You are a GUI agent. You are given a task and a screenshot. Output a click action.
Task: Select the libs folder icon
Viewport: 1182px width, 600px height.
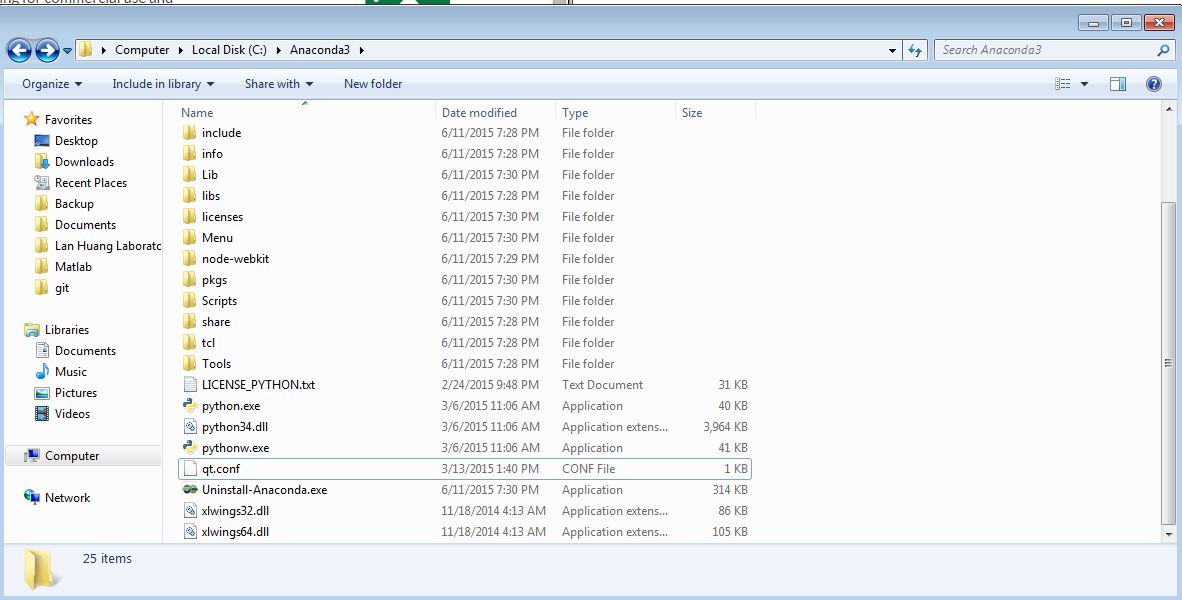tap(190, 196)
